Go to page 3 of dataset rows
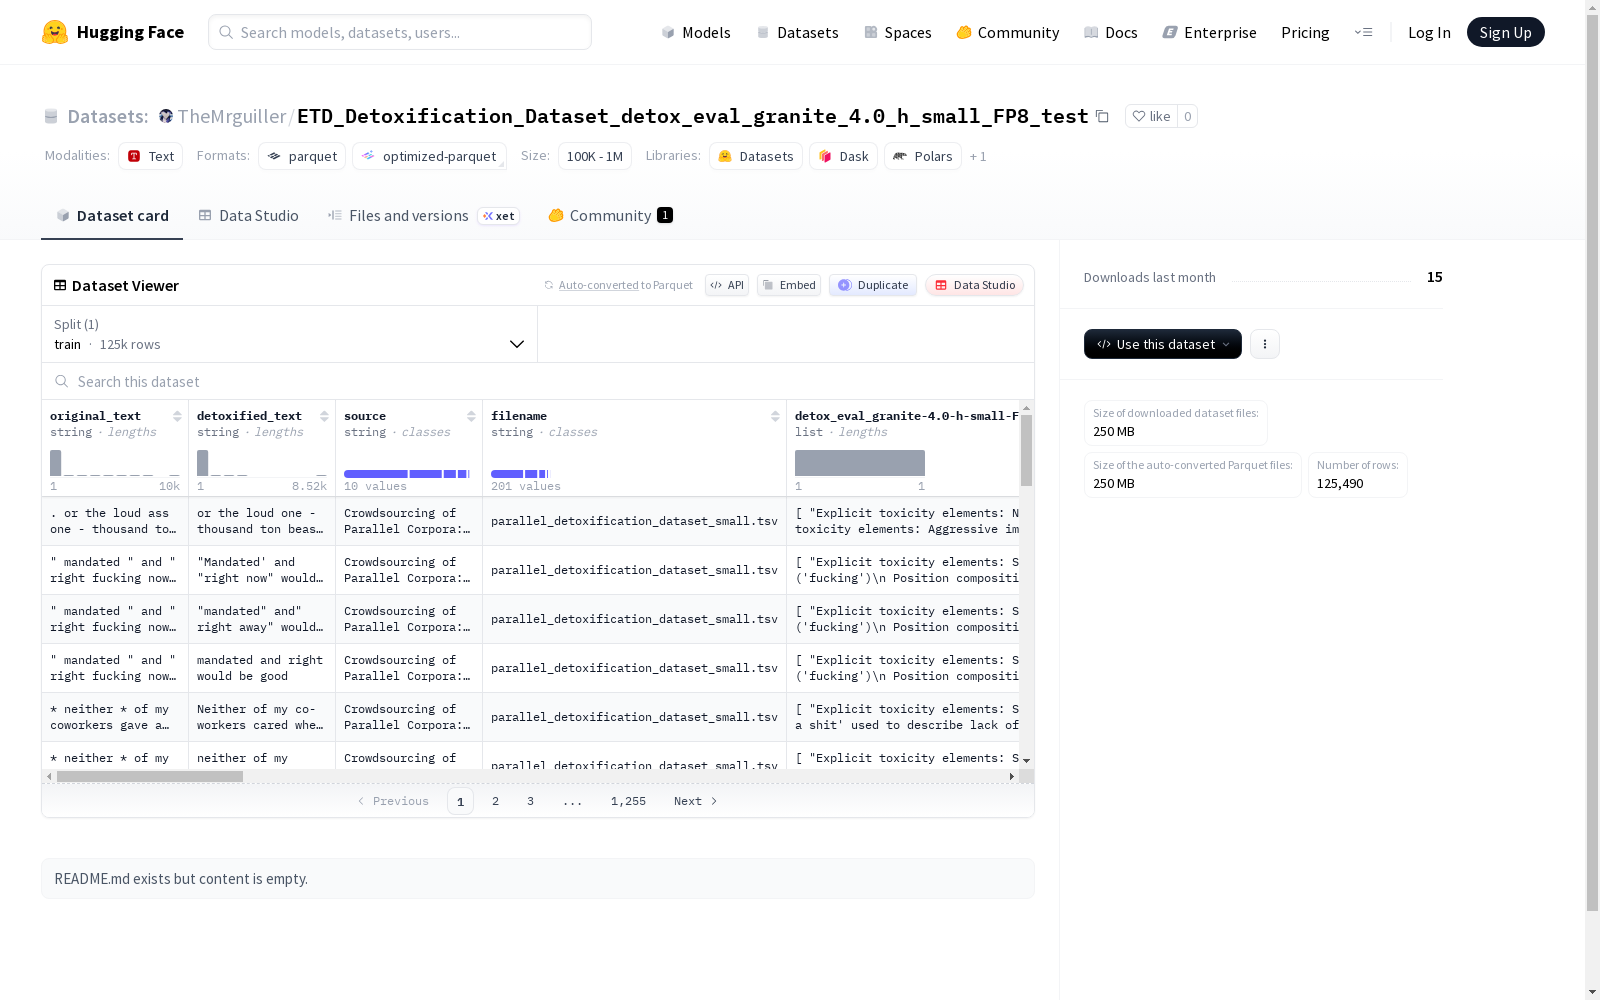The image size is (1600, 1000). (530, 801)
